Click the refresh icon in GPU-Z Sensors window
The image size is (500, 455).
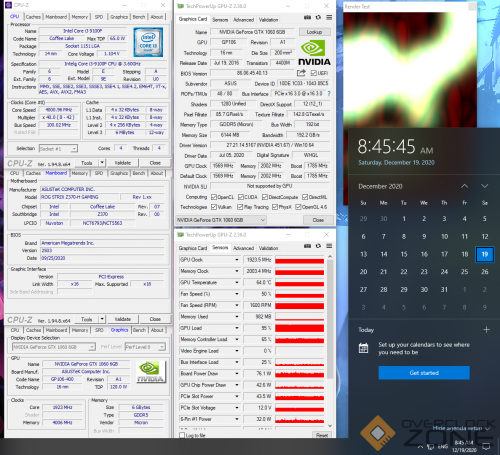(318, 246)
